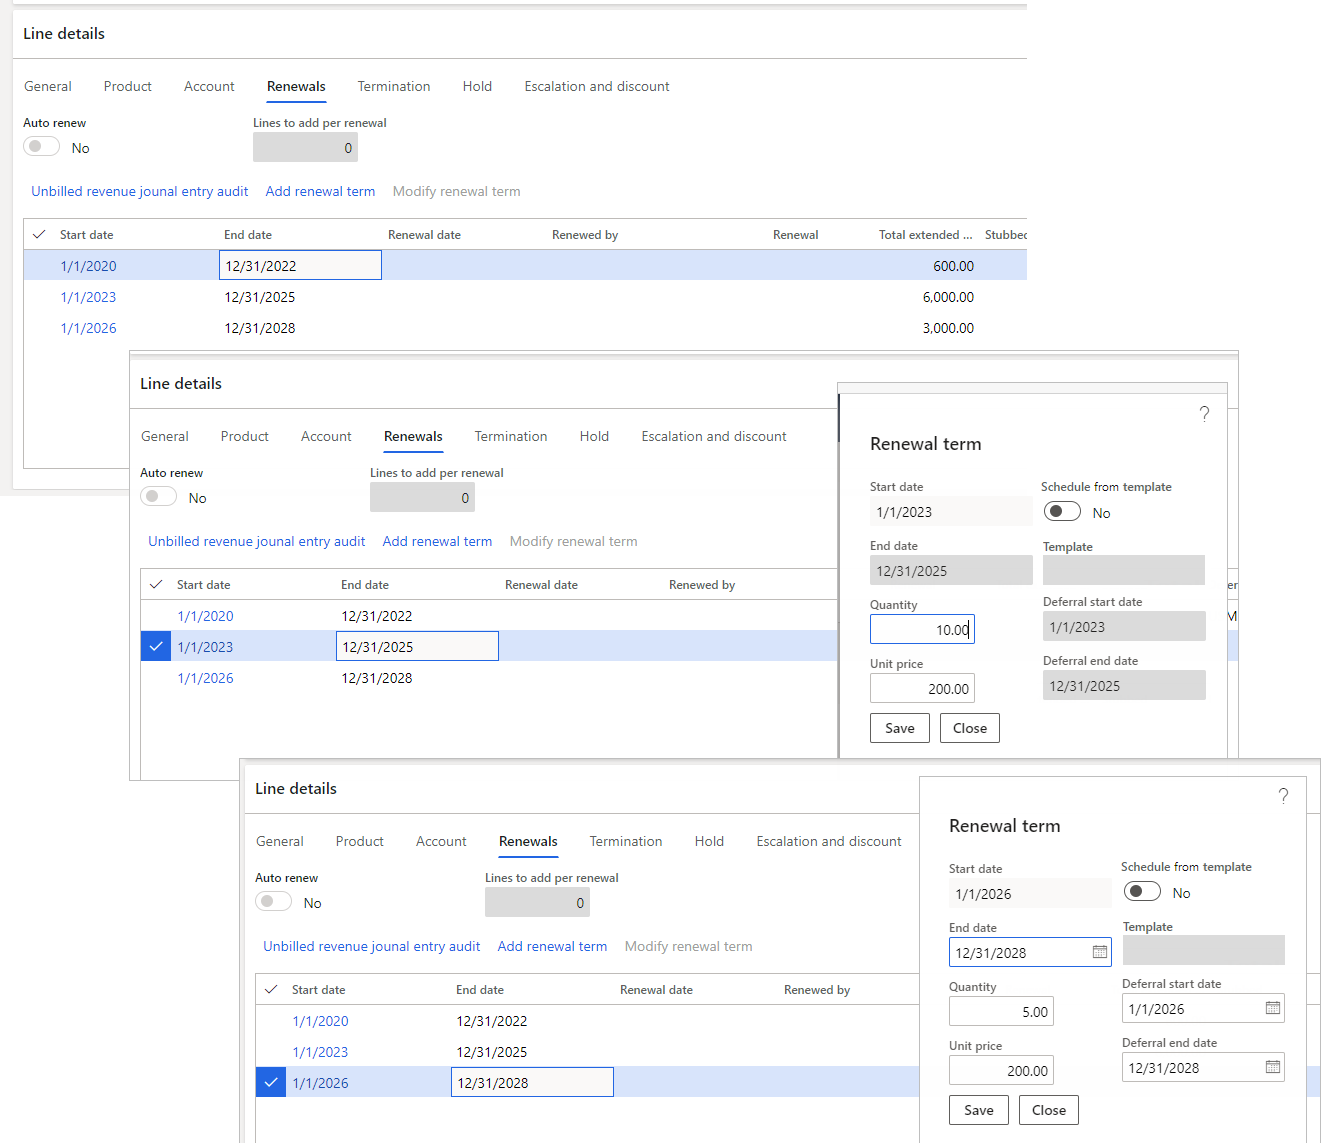The width and height of the screenshot is (1328, 1143).
Task: Toggle Schedule from template in 1/1/2026 dialog
Action: coord(1142,892)
